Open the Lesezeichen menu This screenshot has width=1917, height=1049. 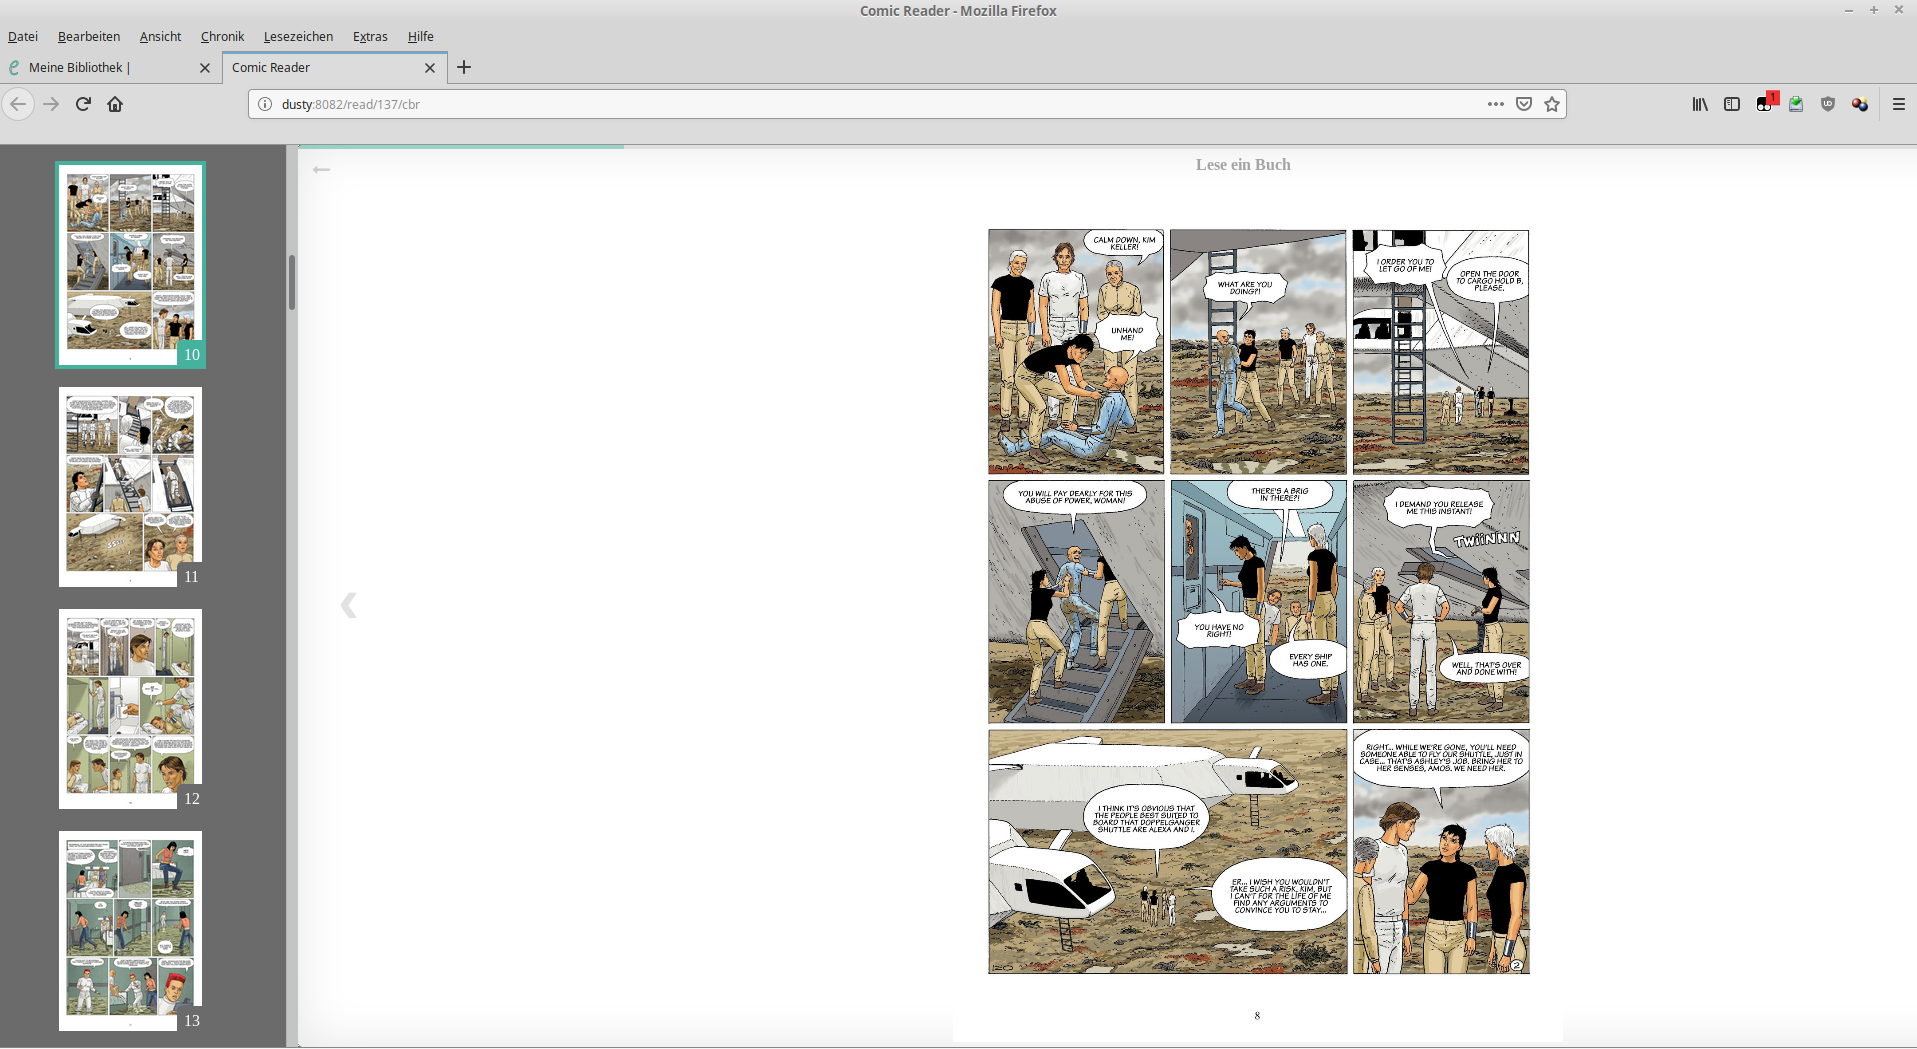[298, 36]
